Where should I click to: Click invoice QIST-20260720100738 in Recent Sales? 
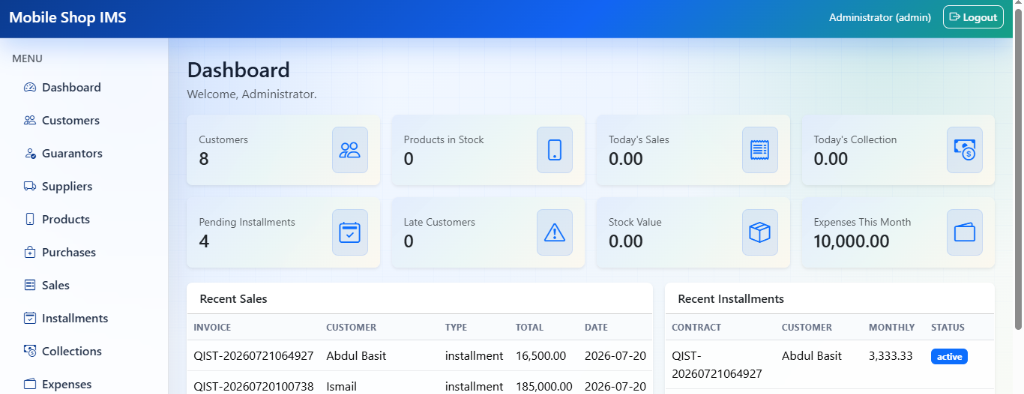(253, 386)
